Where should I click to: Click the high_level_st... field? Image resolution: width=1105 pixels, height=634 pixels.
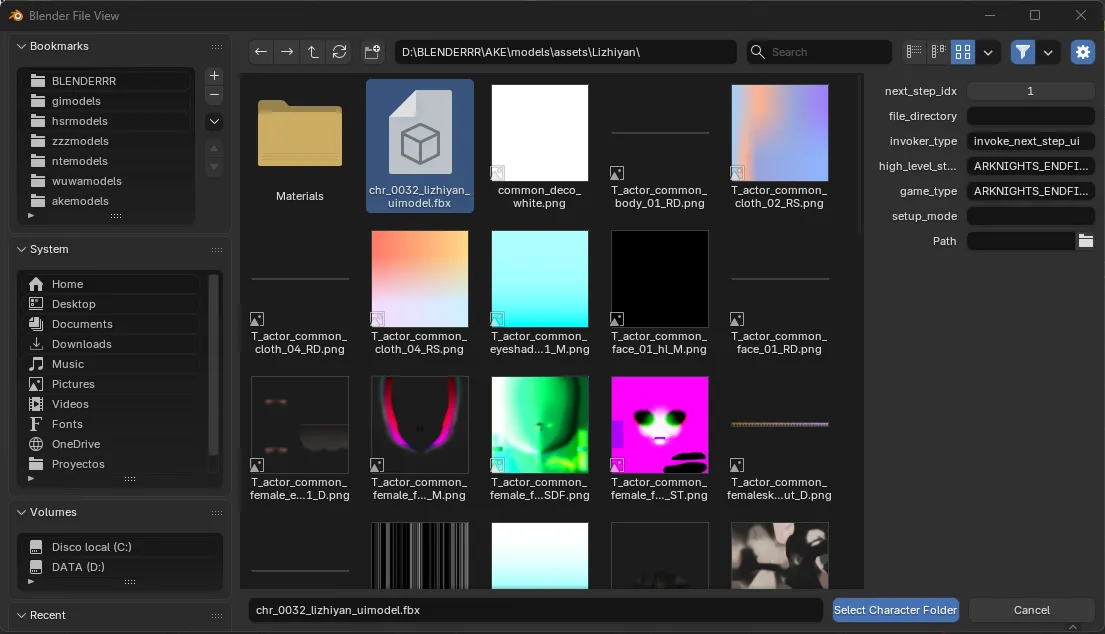pyautogui.click(x=1030, y=166)
